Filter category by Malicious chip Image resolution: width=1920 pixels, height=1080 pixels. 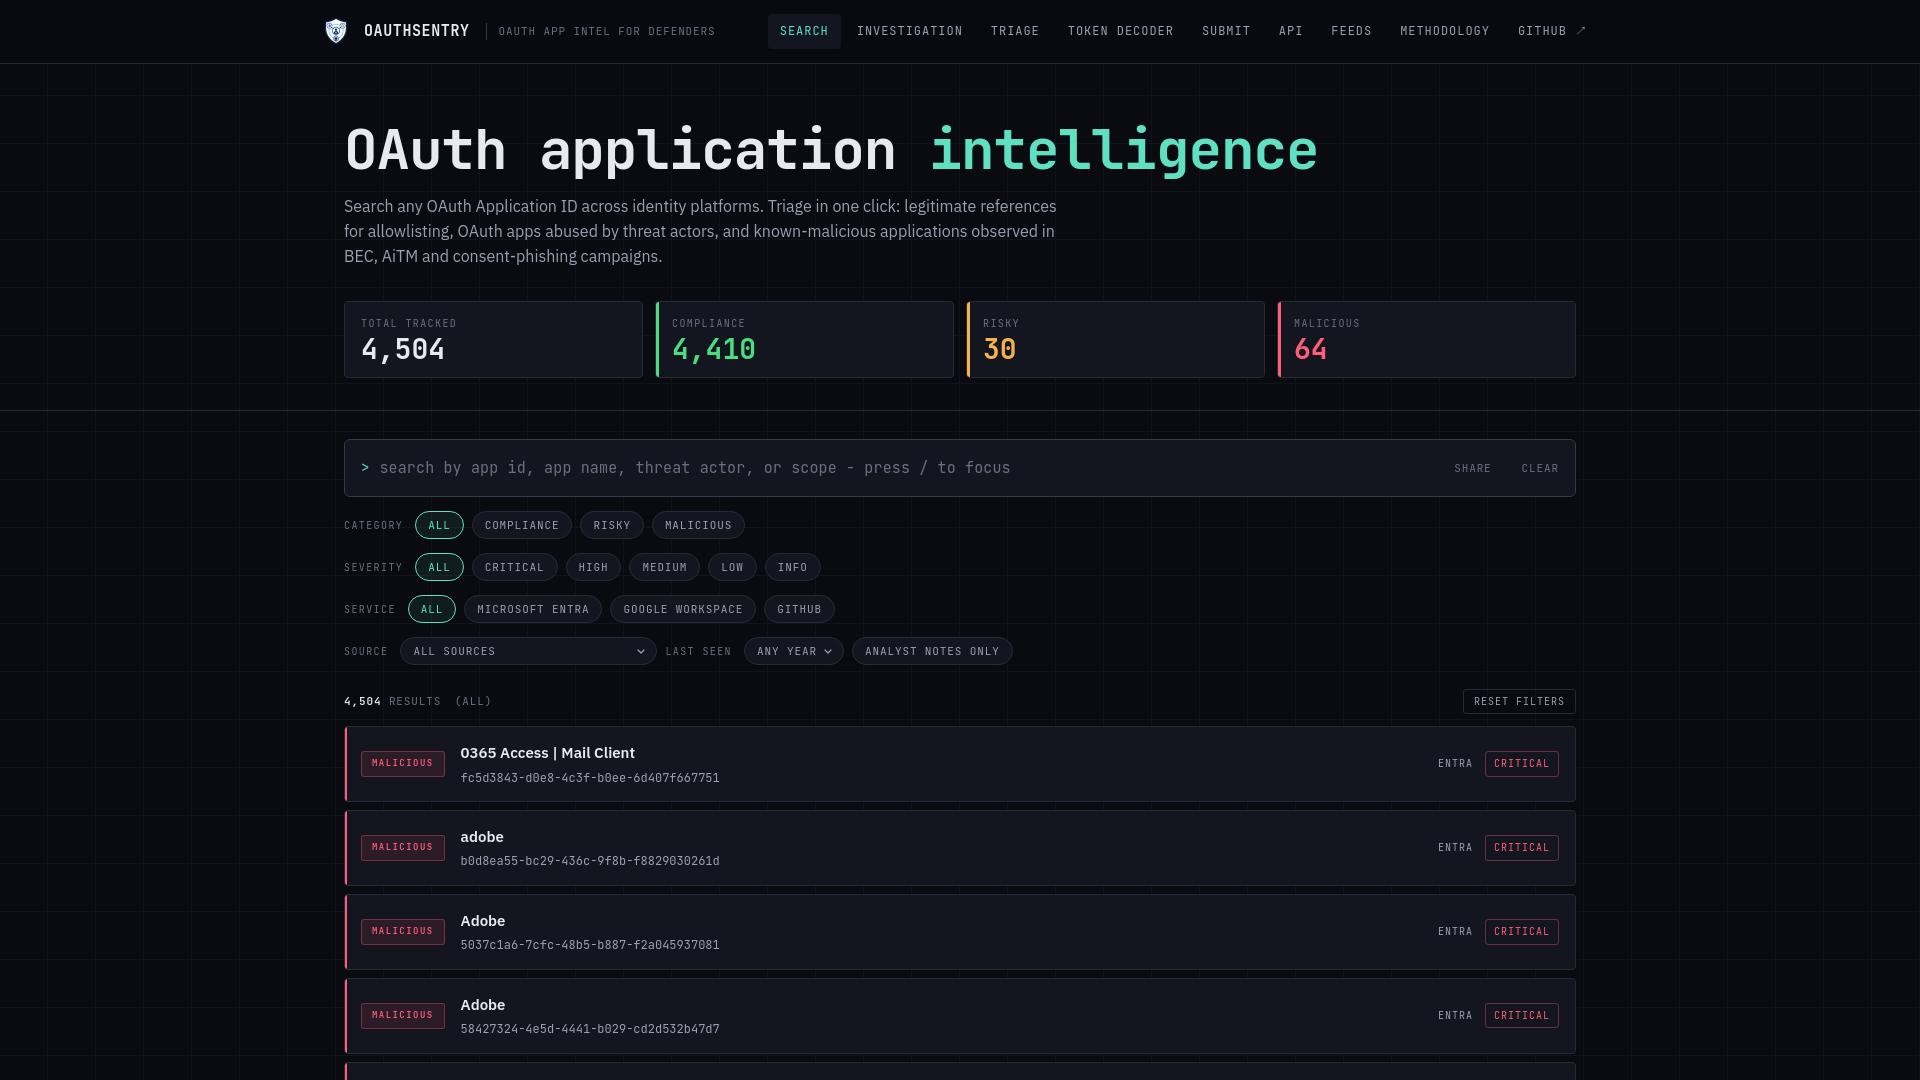coord(698,525)
